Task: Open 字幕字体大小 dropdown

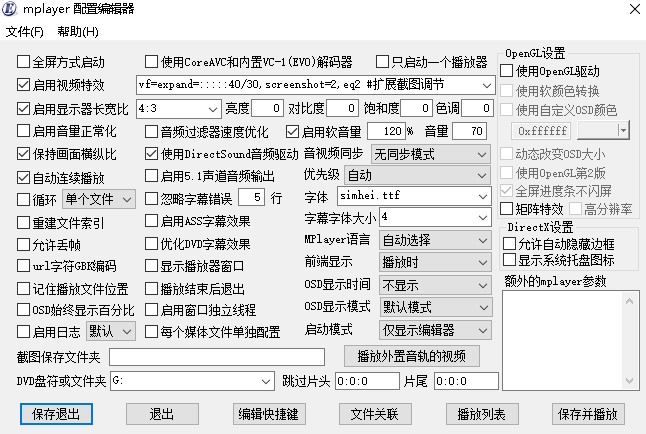Action: [483, 217]
